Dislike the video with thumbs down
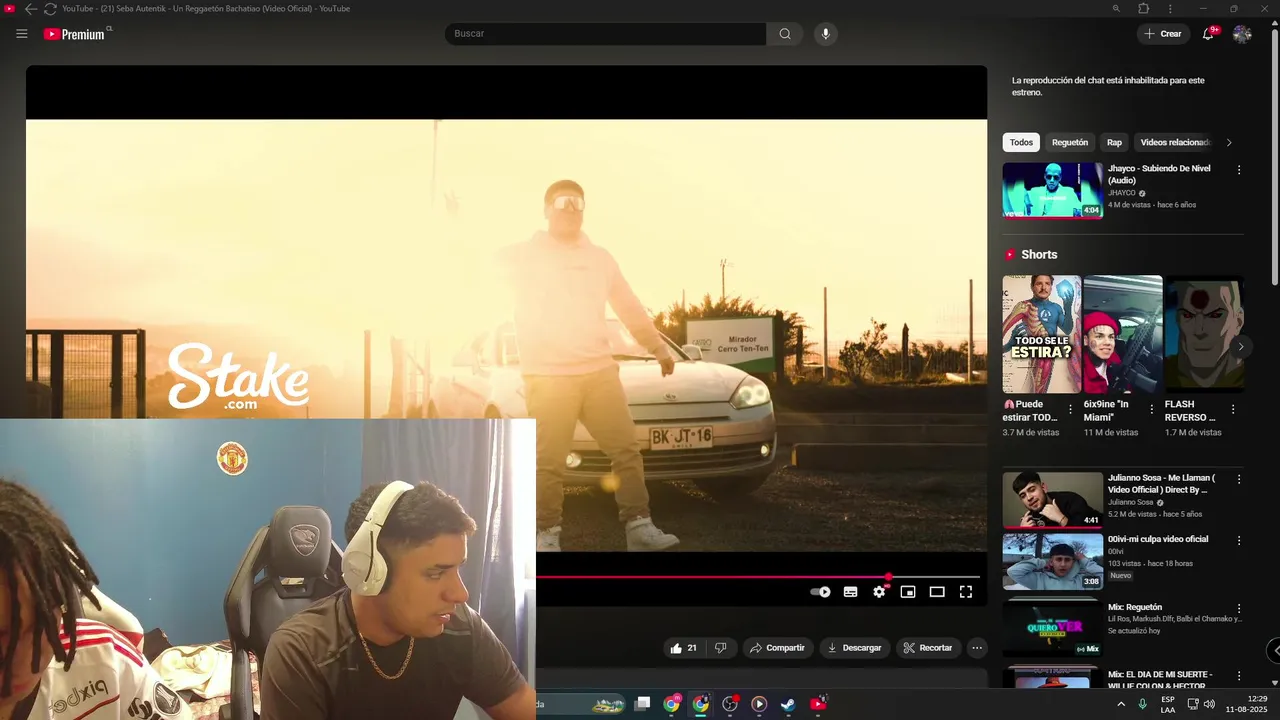The width and height of the screenshot is (1280, 720). click(721, 648)
